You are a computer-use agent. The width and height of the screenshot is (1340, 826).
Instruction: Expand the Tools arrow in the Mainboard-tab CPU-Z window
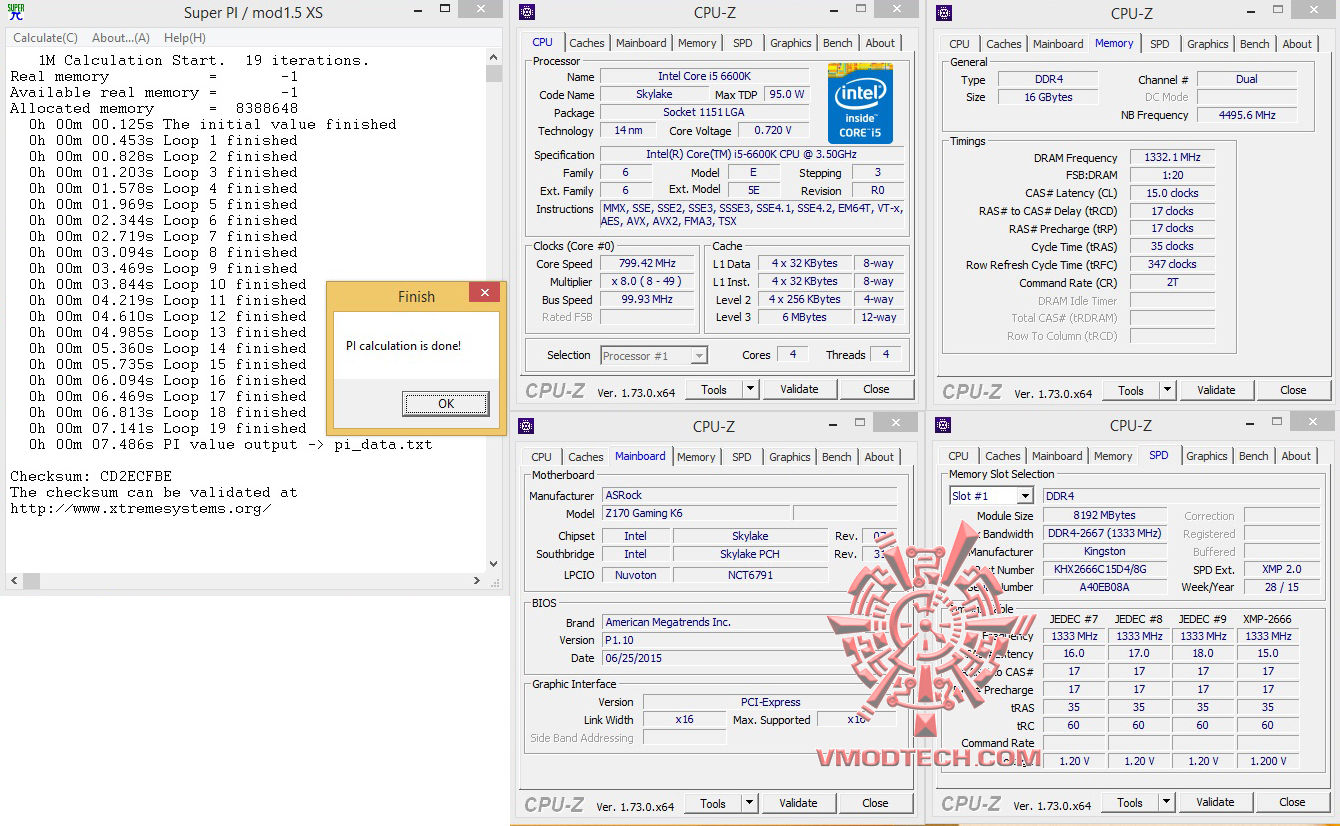click(749, 803)
